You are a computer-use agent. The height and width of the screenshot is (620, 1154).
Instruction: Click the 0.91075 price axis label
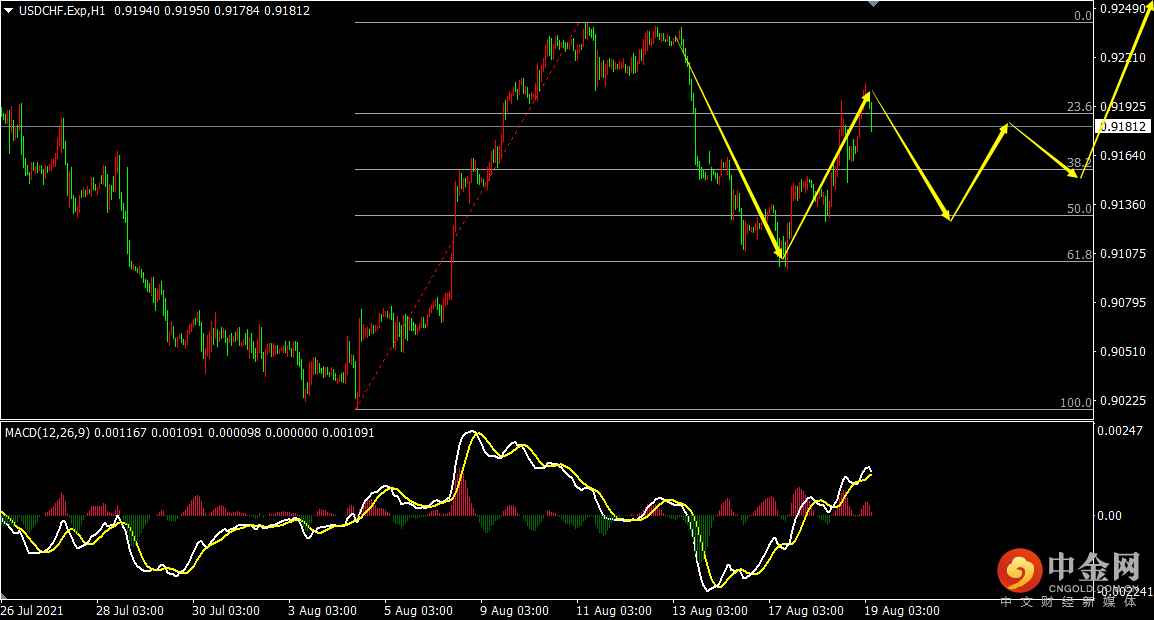1123,254
